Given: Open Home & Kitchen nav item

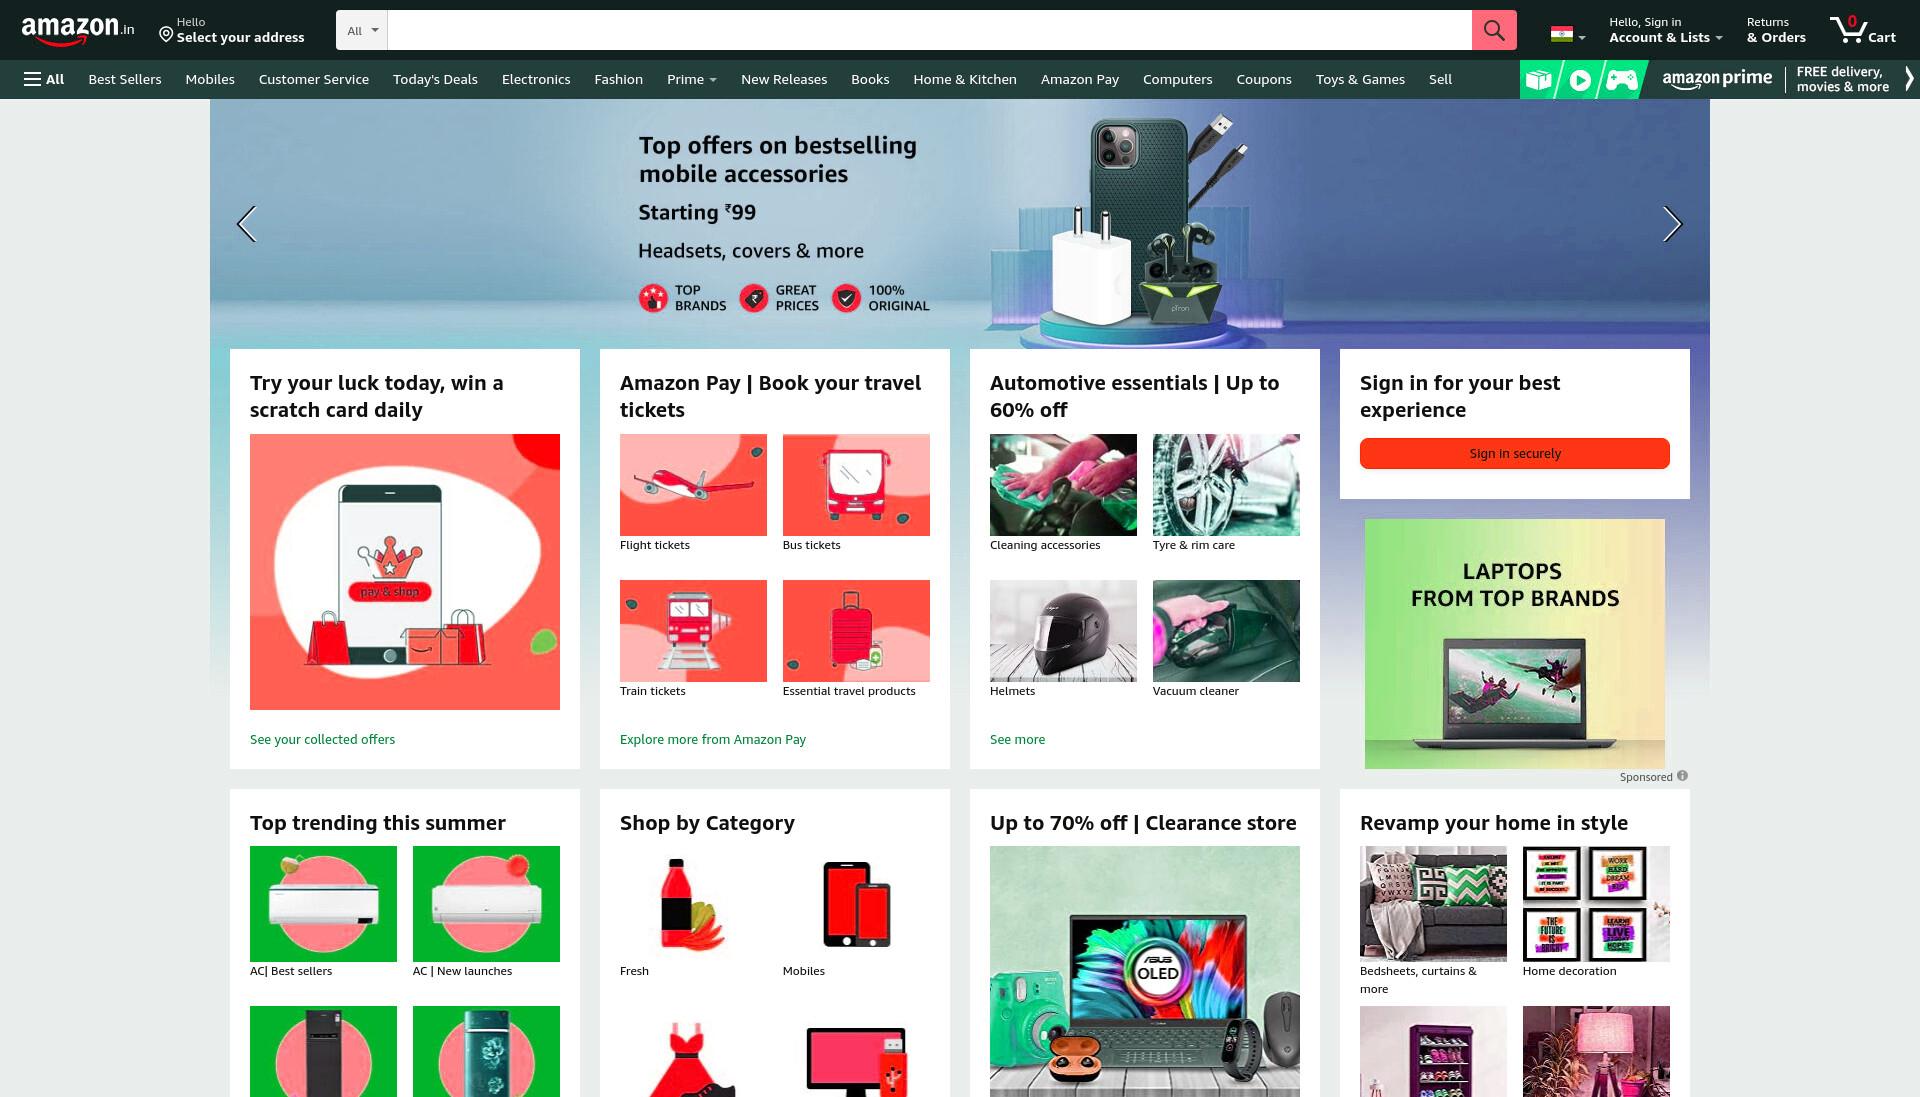Looking at the screenshot, I should coord(965,79).
